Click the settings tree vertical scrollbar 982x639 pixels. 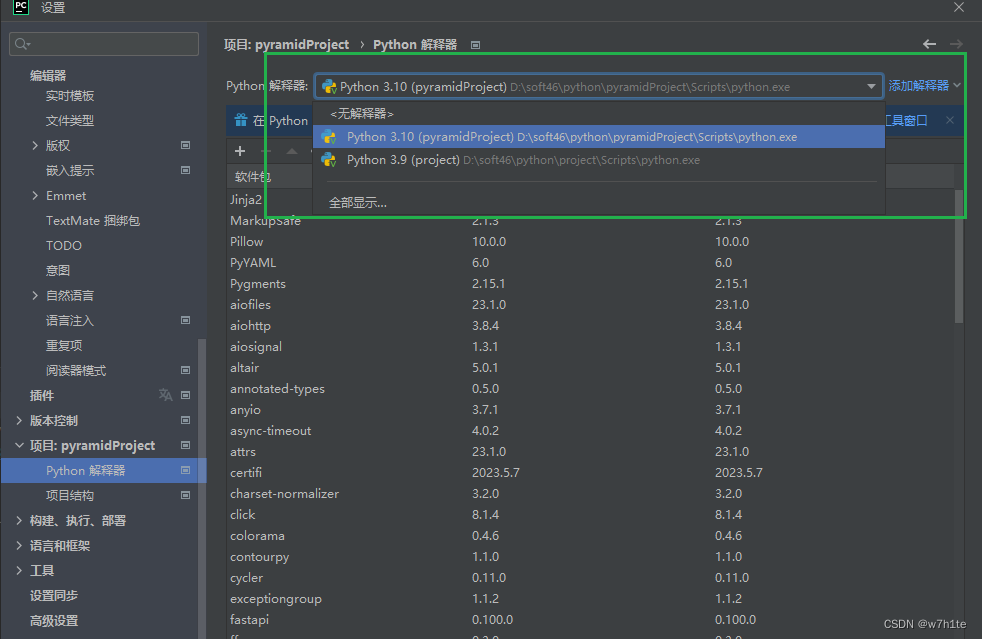coord(202,489)
